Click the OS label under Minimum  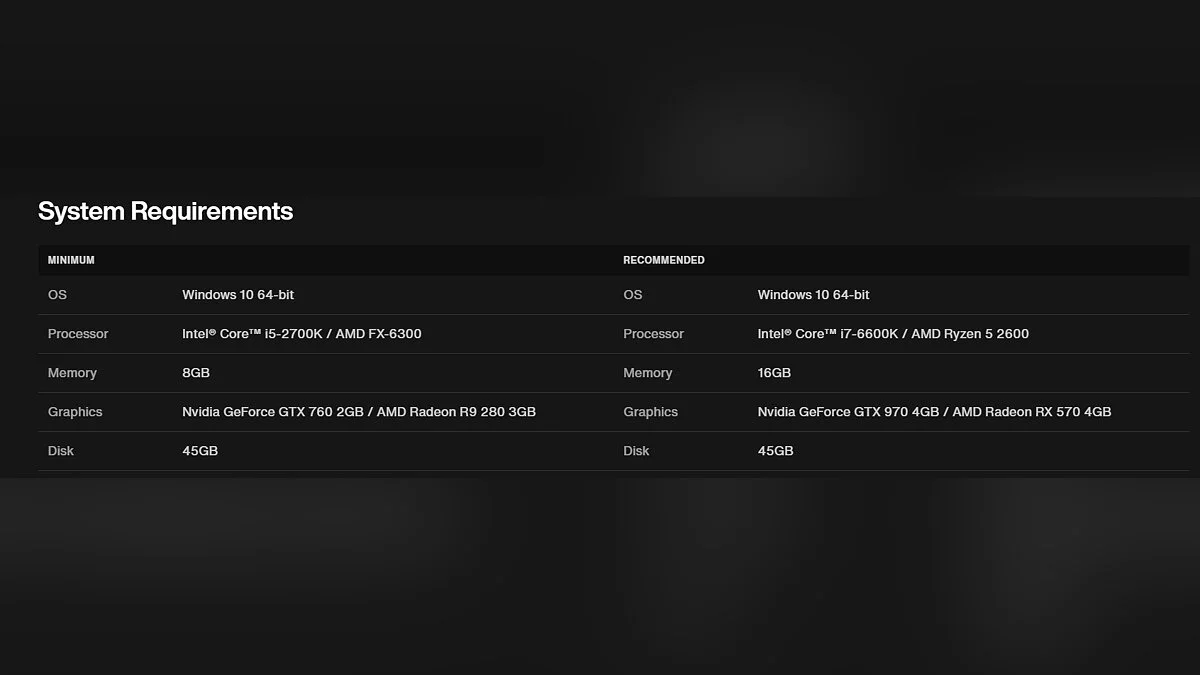(57, 295)
